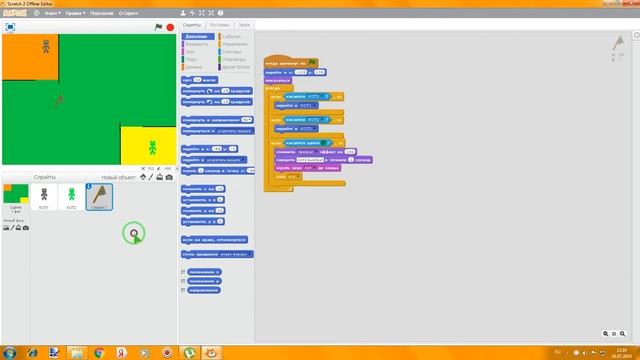The width and height of the screenshot is (640, 360).
Task: Switch the stage to full screen mode
Action: point(10,27)
